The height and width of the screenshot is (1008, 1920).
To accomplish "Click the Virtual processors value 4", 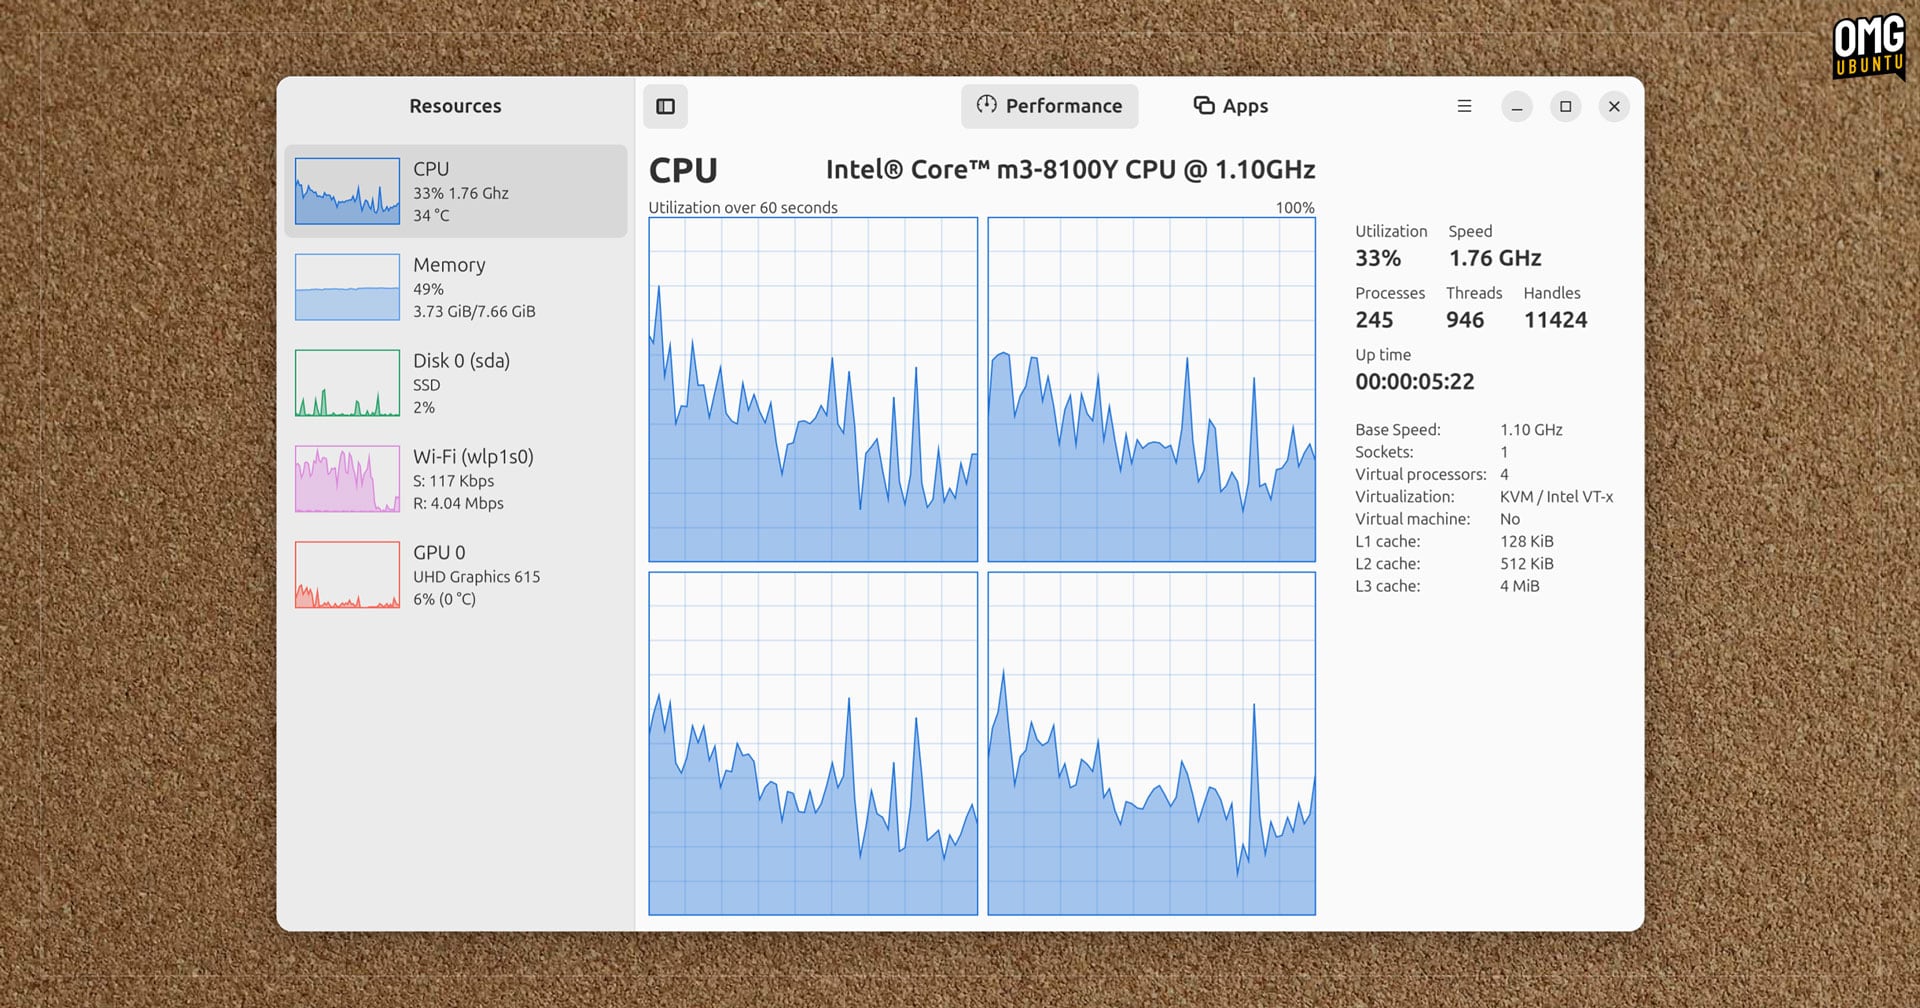I will (x=1504, y=474).
